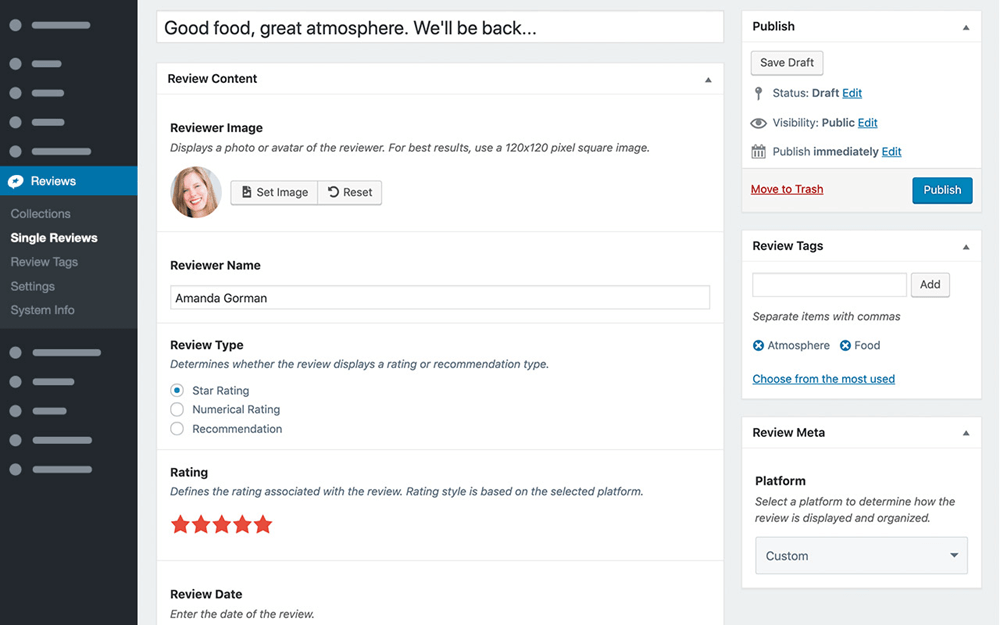
Task: Click the third rating star
Action: (x=222, y=524)
